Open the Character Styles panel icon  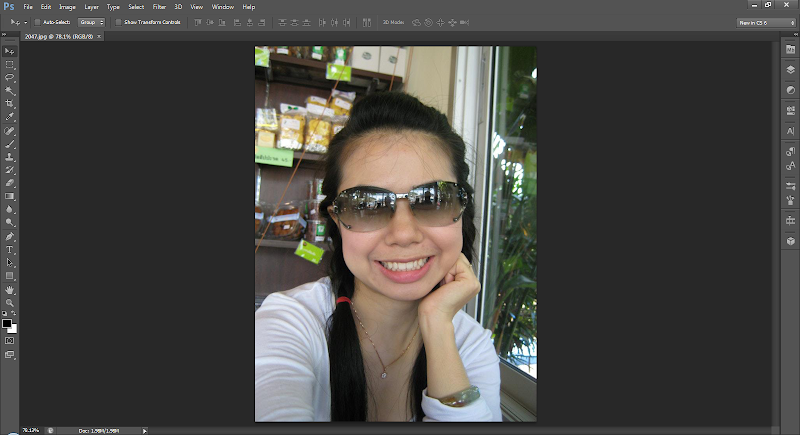point(790,166)
